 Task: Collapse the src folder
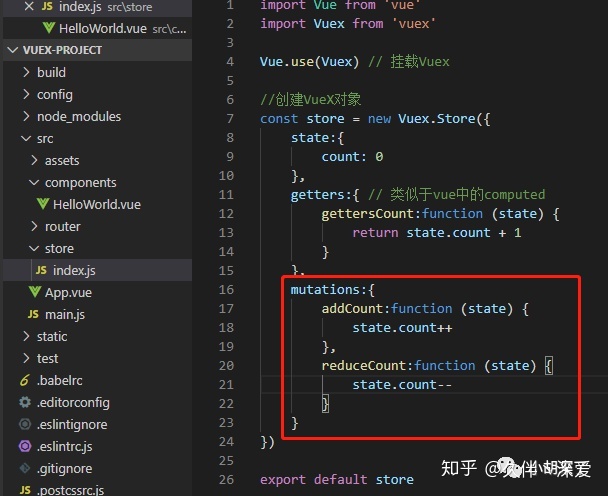26,138
